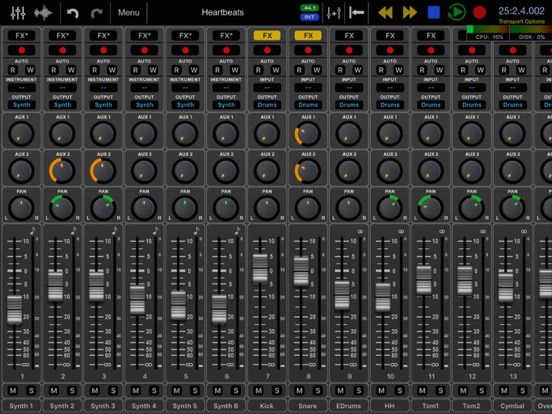Select the HH track name
This screenshot has height=414, width=552.
pyautogui.click(x=389, y=406)
